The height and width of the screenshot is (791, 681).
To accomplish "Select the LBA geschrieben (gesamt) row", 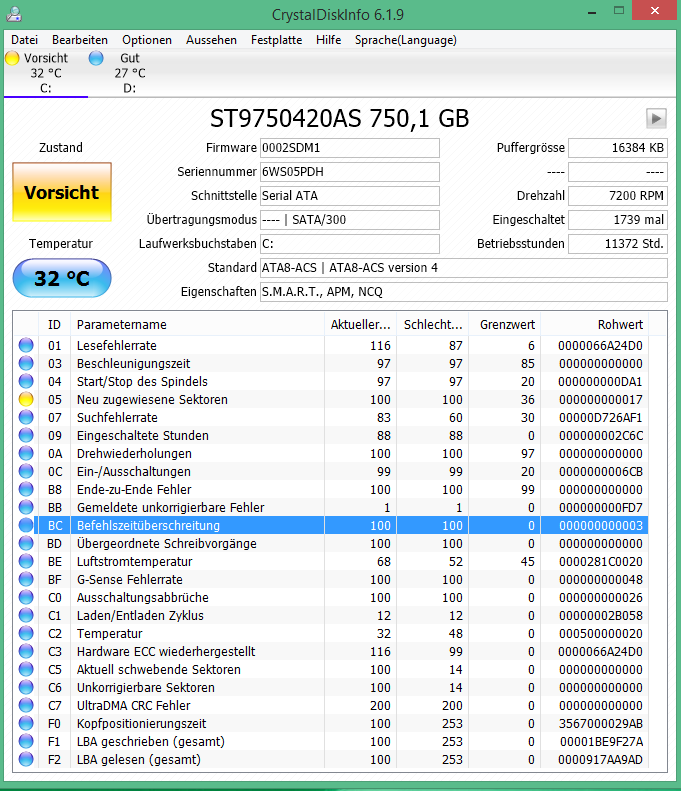I will [332, 742].
